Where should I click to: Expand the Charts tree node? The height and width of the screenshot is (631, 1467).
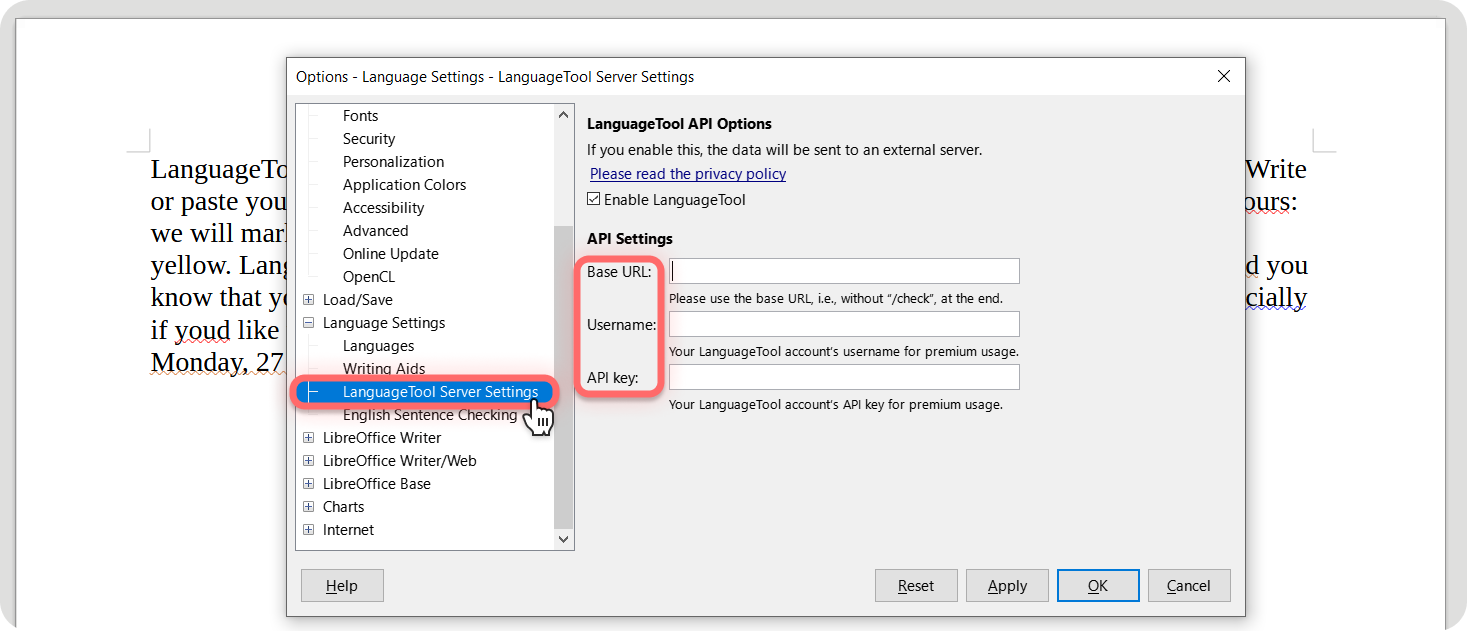pos(309,507)
